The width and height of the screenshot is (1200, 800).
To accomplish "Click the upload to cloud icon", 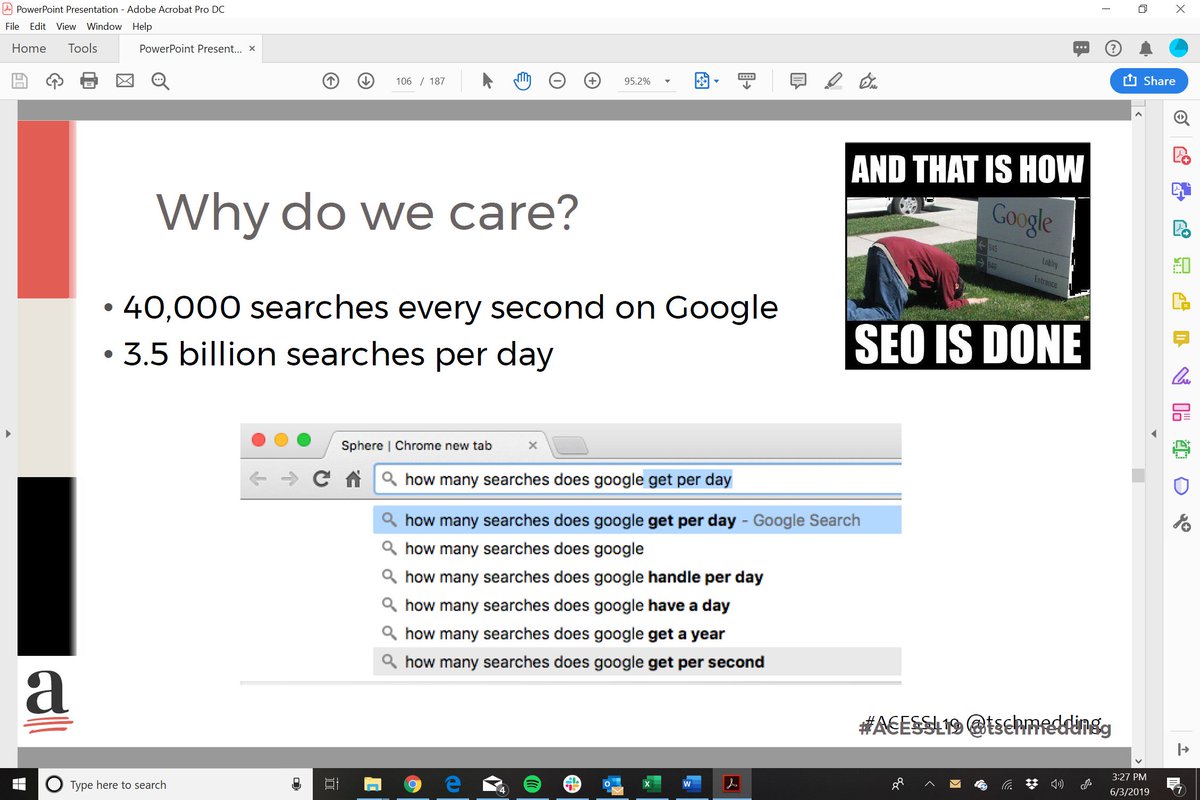I will (x=54, y=81).
